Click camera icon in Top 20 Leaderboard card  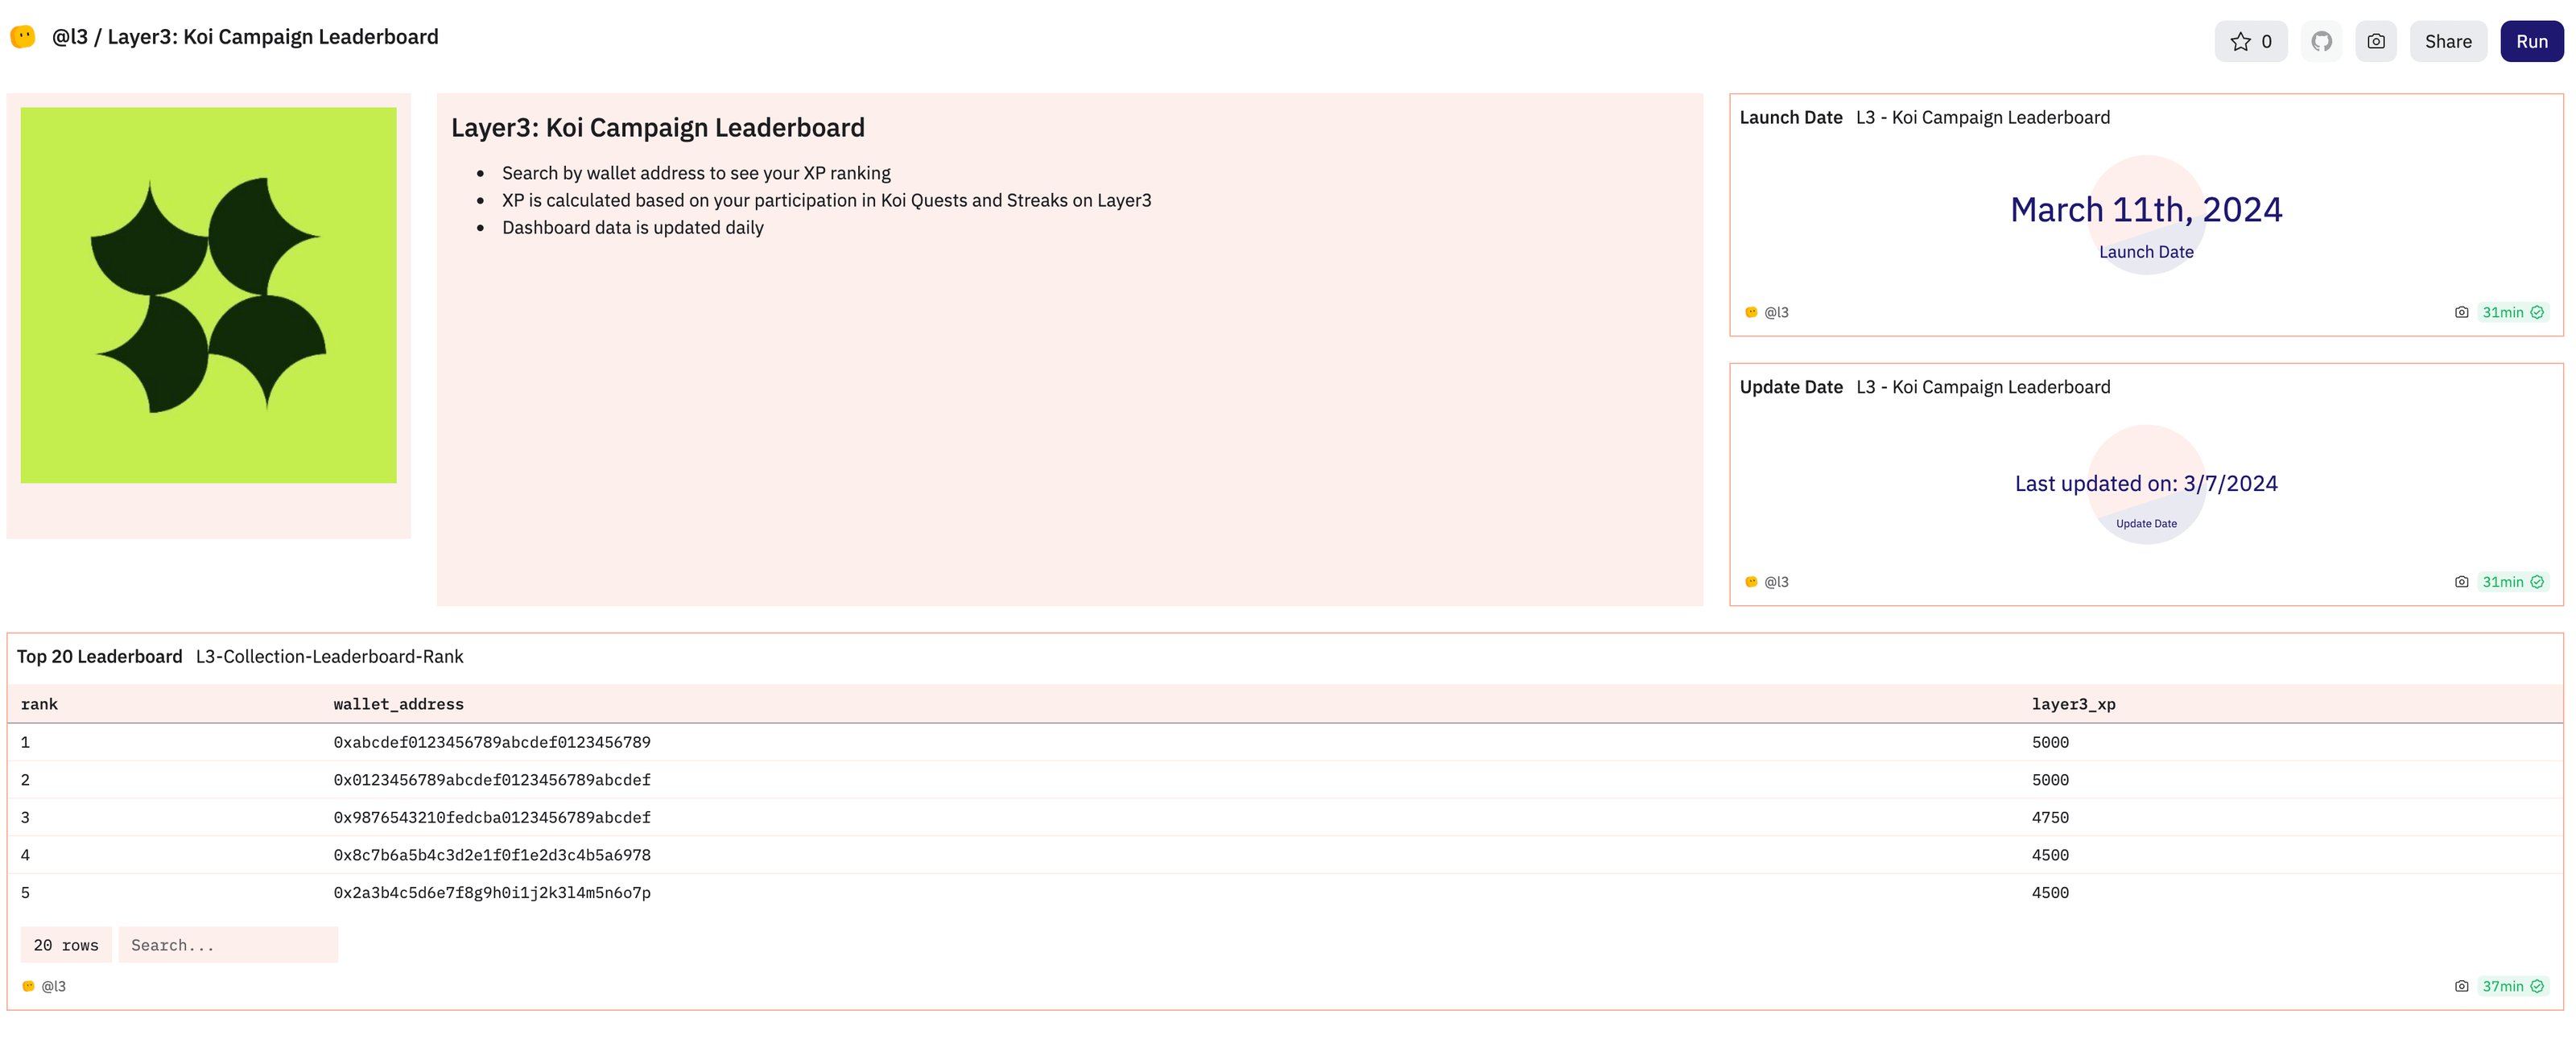[2461, 986]
